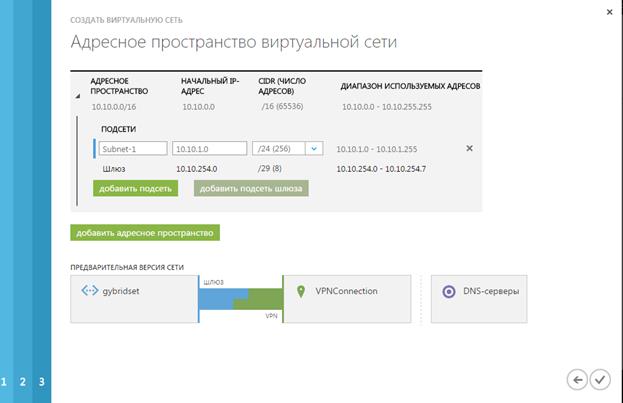
Task: Select the DNS-серверы preview box
Action: click(x=479, y=299)
